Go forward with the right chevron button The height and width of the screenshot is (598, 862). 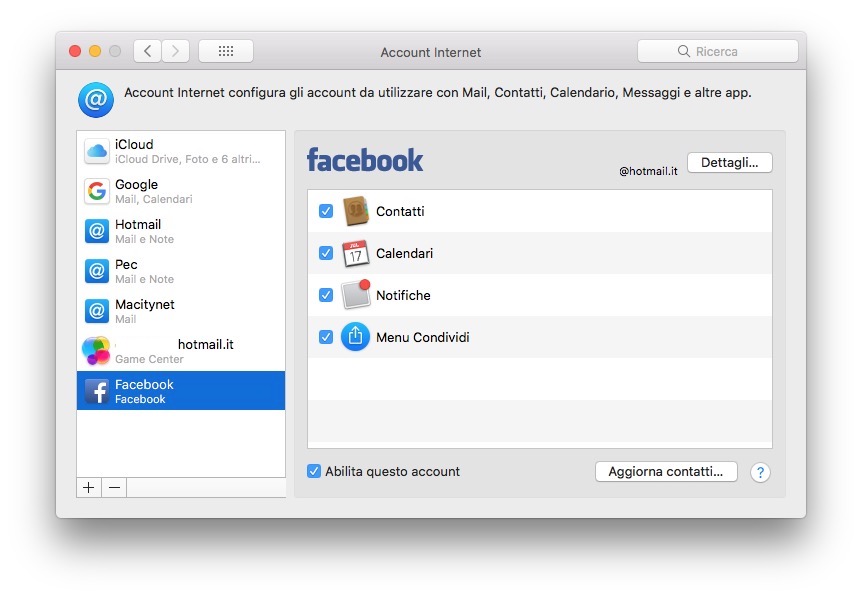tap(175, 51)
